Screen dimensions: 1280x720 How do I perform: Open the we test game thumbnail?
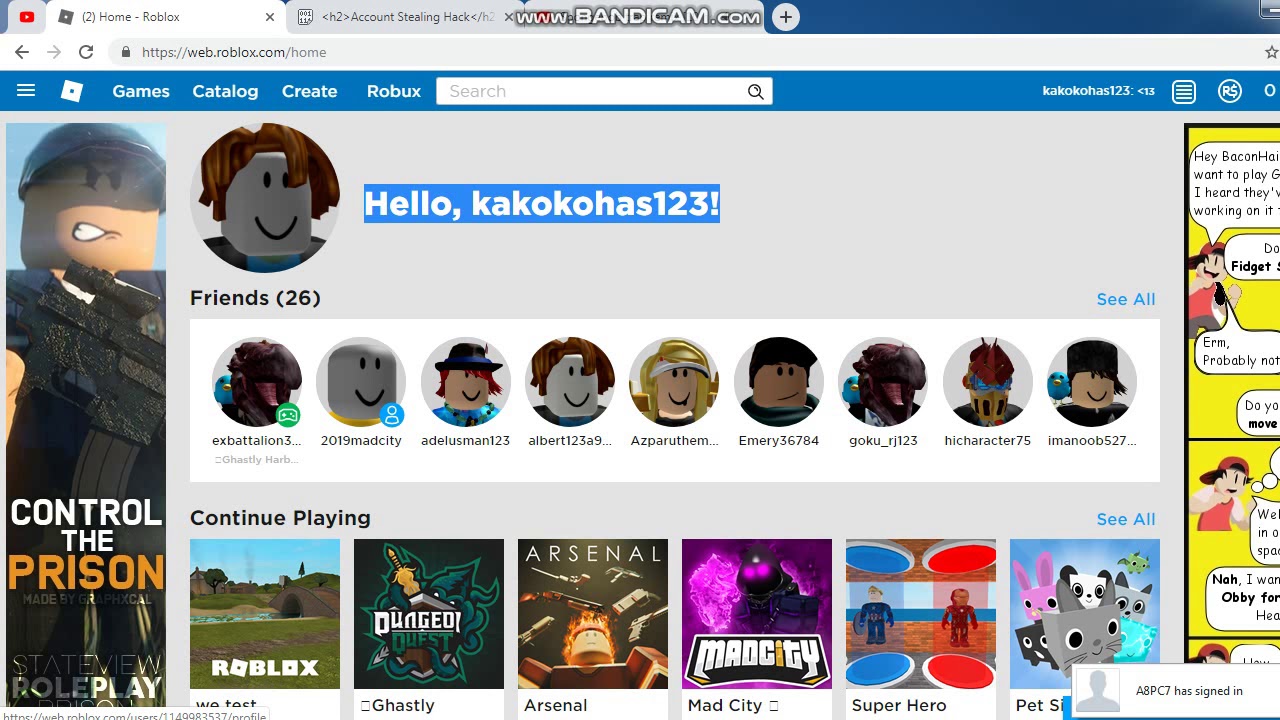point(265,614)
